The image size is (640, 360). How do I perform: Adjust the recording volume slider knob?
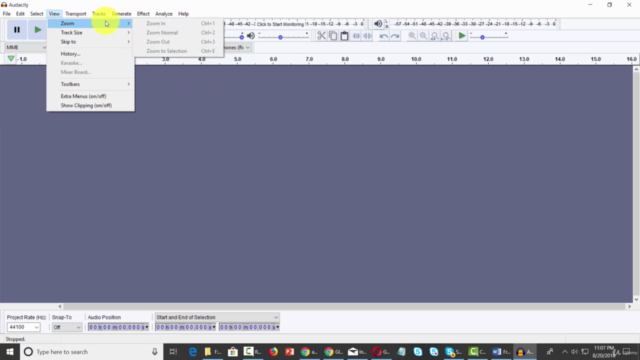pos(242,37)
